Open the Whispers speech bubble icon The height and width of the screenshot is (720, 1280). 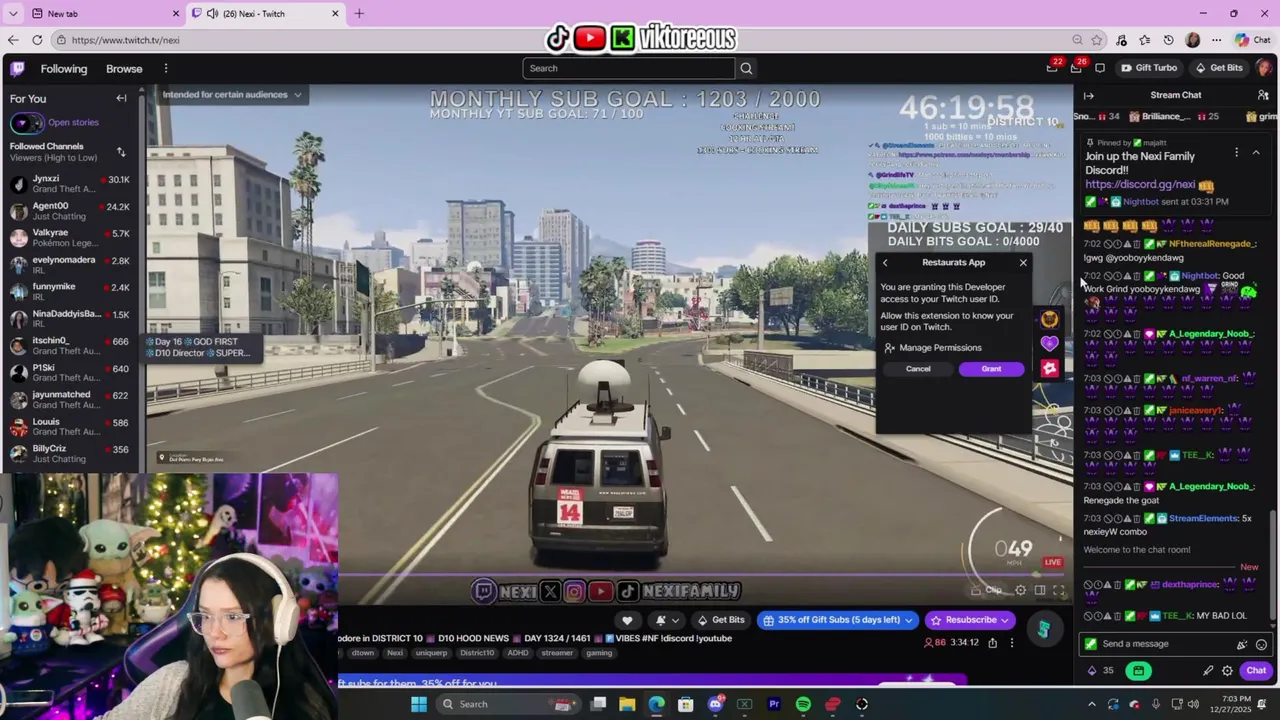1100,68
